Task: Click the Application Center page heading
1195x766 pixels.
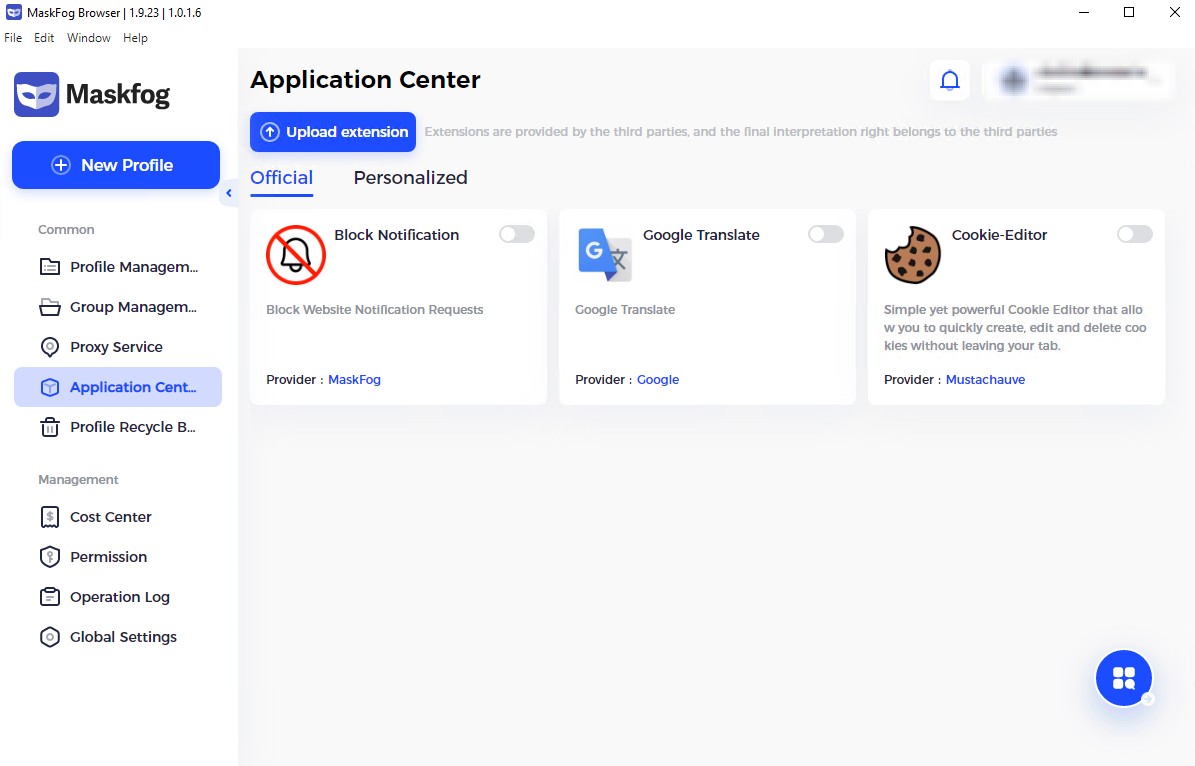Action: tap(365, 80)
